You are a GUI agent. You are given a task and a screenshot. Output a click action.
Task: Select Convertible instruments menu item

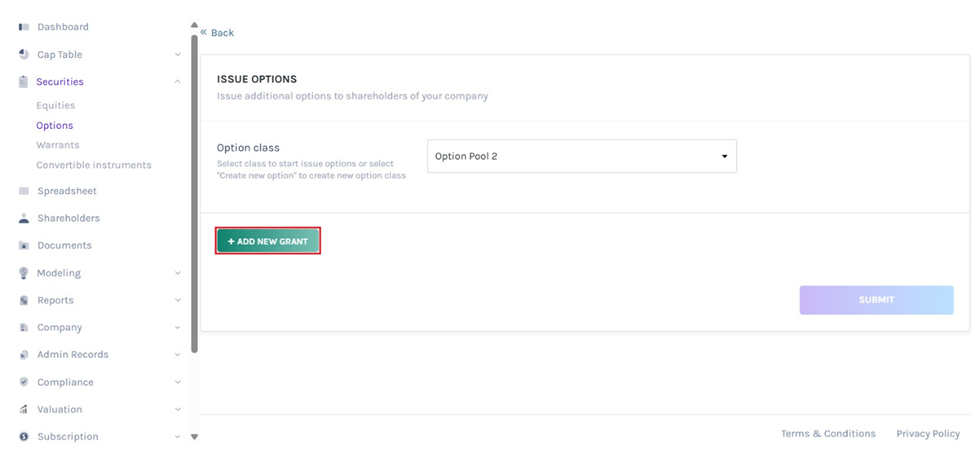pyautogui.click(x=94, y=165)
